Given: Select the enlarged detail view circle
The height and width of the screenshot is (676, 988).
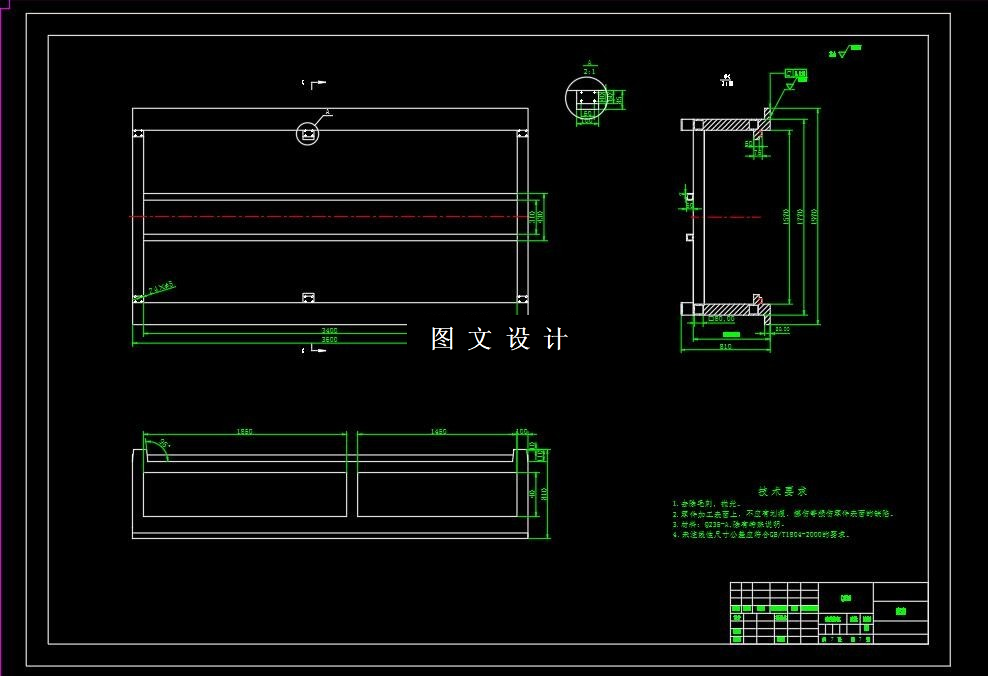Looking at the screenshot, I should point(587,98).
